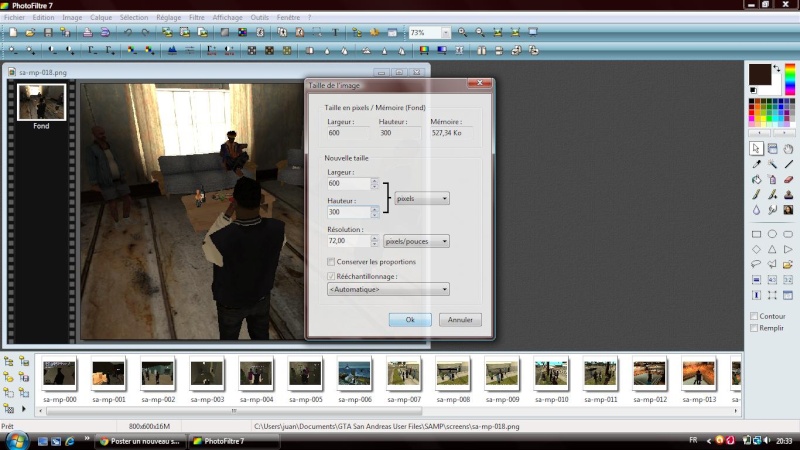Select the Paint bucket fill tool
Screen dimensions: 800x450
point(756,179)
